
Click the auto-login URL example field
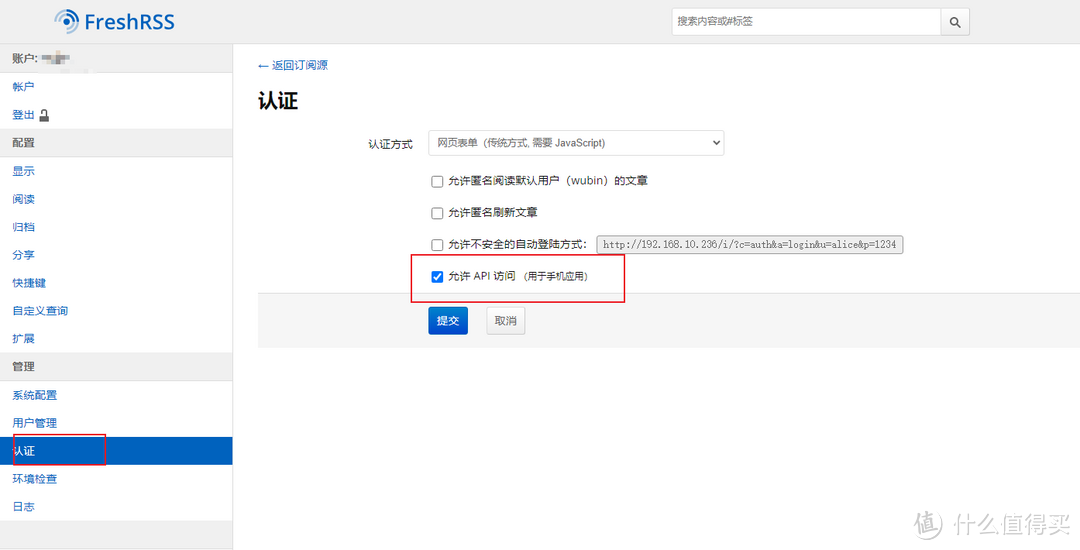[x=749, y=245]
